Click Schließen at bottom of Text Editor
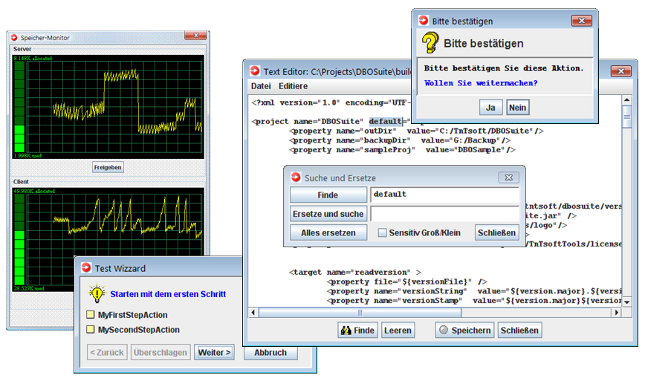 tap(520, 330)
